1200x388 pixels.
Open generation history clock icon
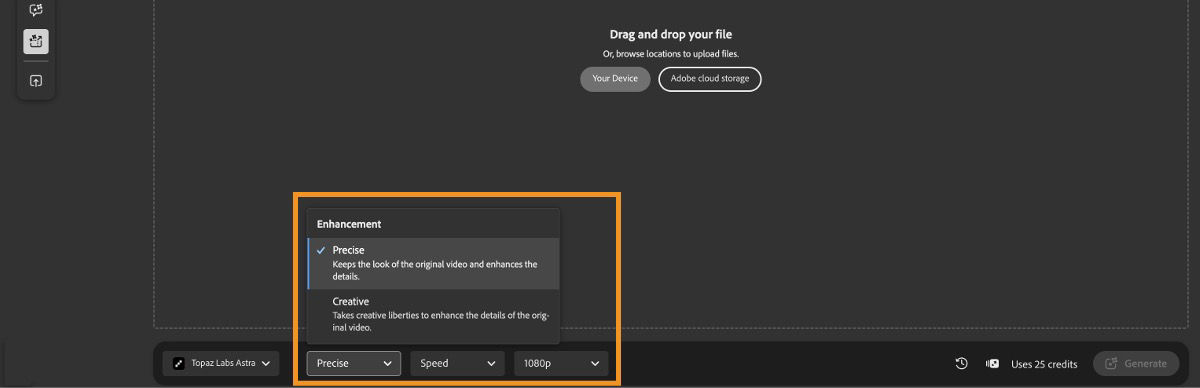(x=961, y=364)
